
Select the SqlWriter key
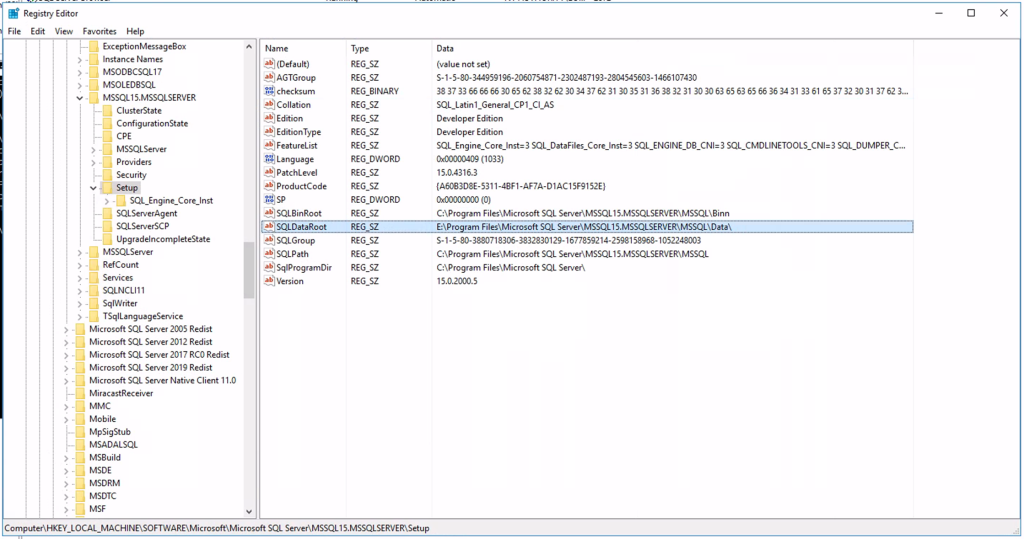120,303
